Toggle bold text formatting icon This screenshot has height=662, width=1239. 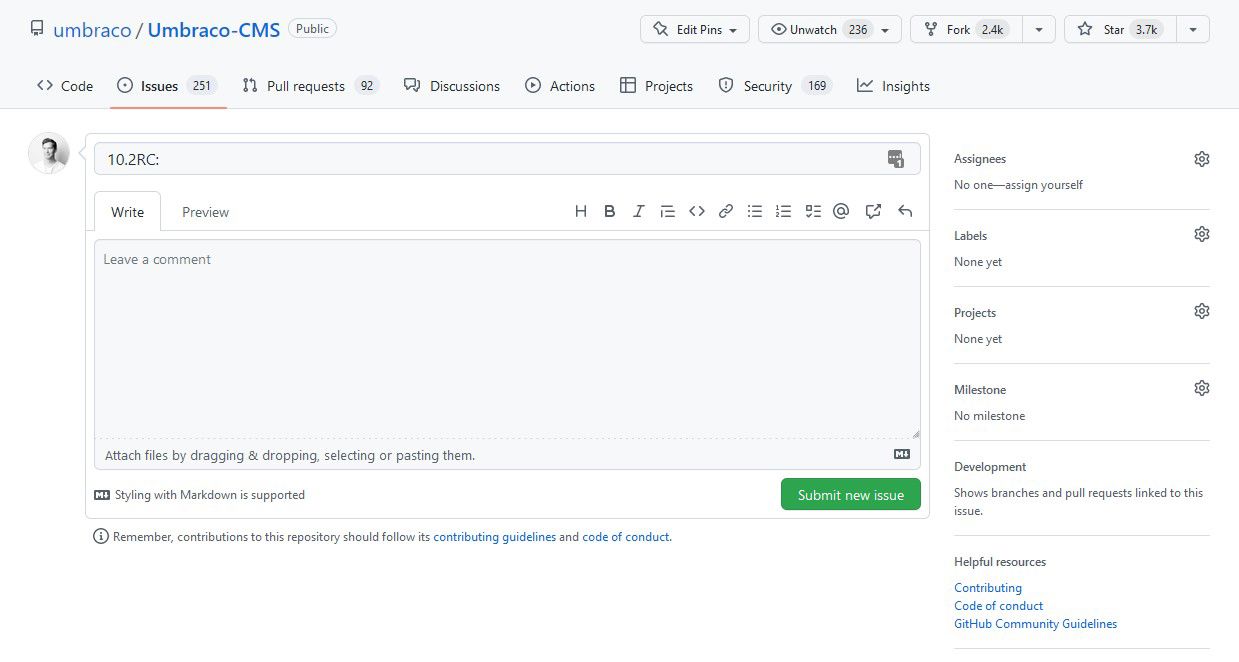coord(609,211)
